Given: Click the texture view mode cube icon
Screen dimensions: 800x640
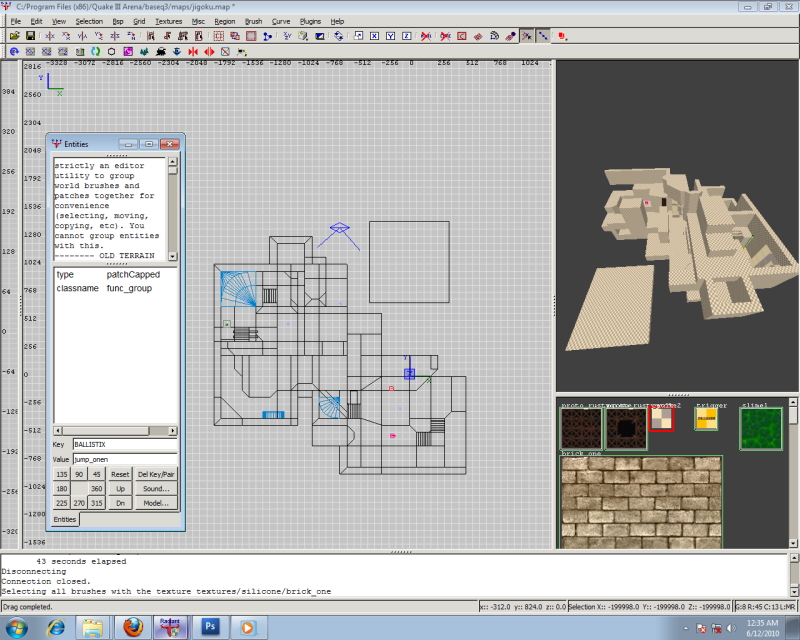Looking at the screenshot, I should [x=303, y=36].
